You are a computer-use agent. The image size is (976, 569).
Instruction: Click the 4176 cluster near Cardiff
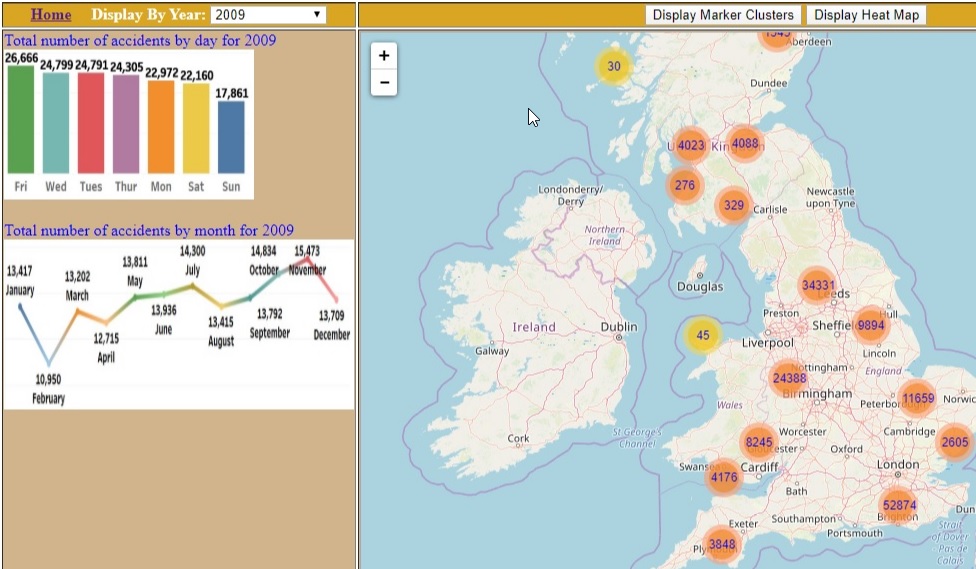[724, 477]
